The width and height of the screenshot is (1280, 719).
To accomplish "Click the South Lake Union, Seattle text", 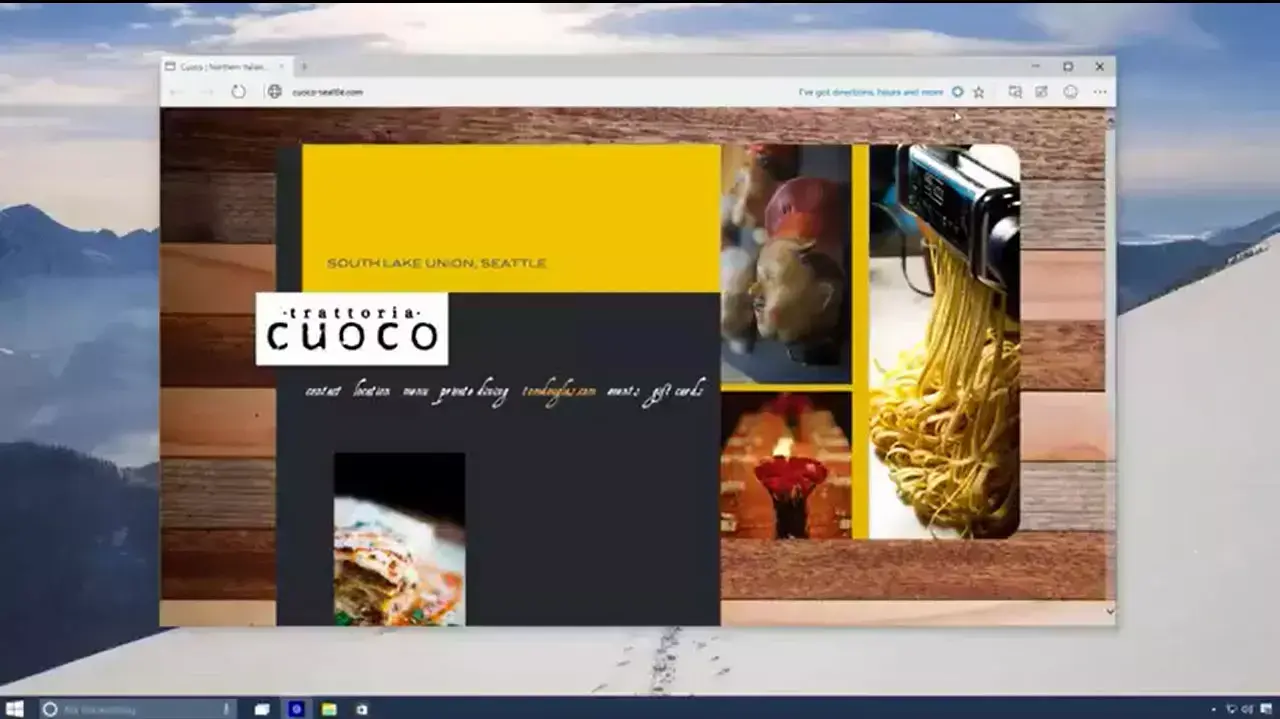I will (x=436, y=264).
